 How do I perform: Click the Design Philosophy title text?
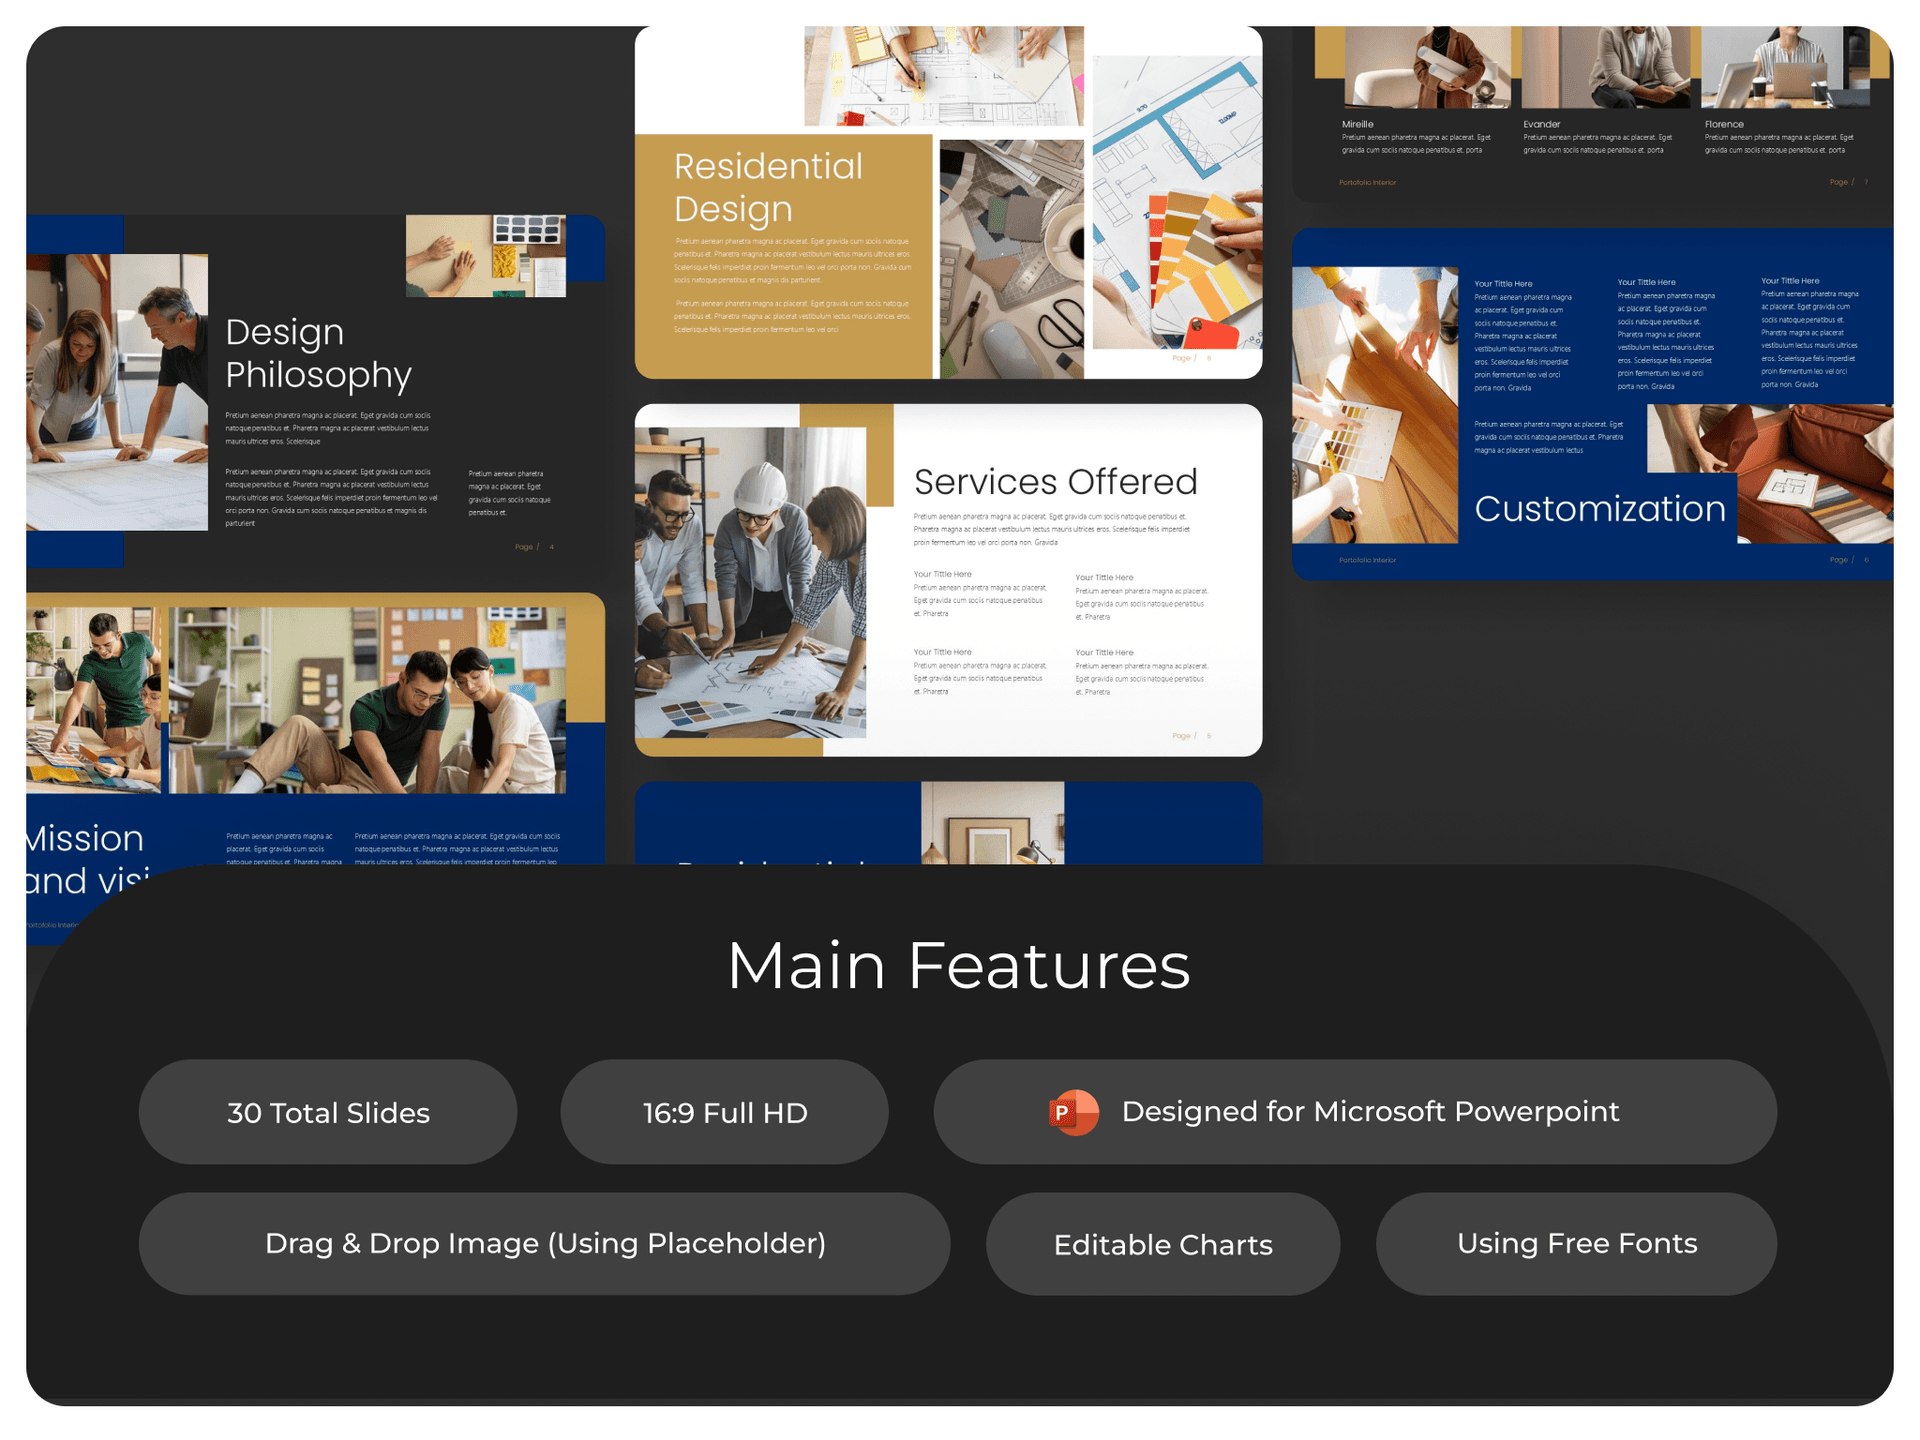point(318,353)
